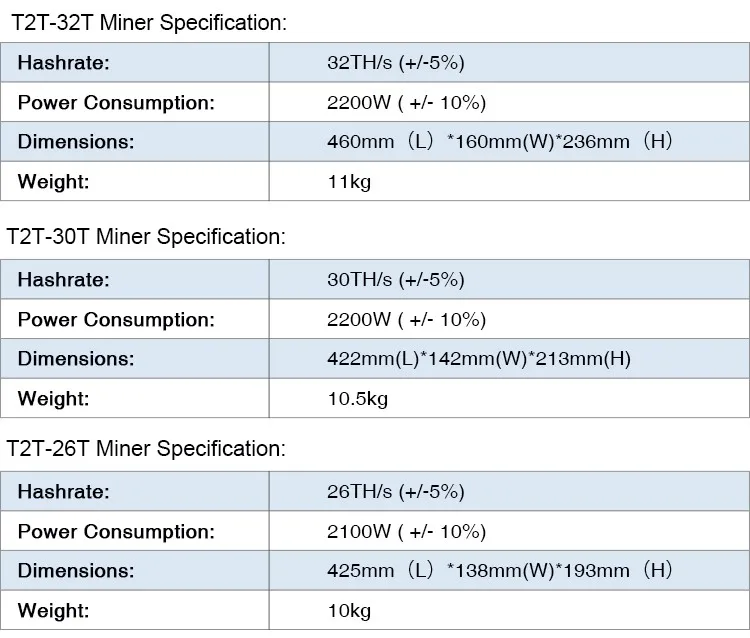
Task: Click the T2T-32T Miner Specification heading
Action: [146, 21]
